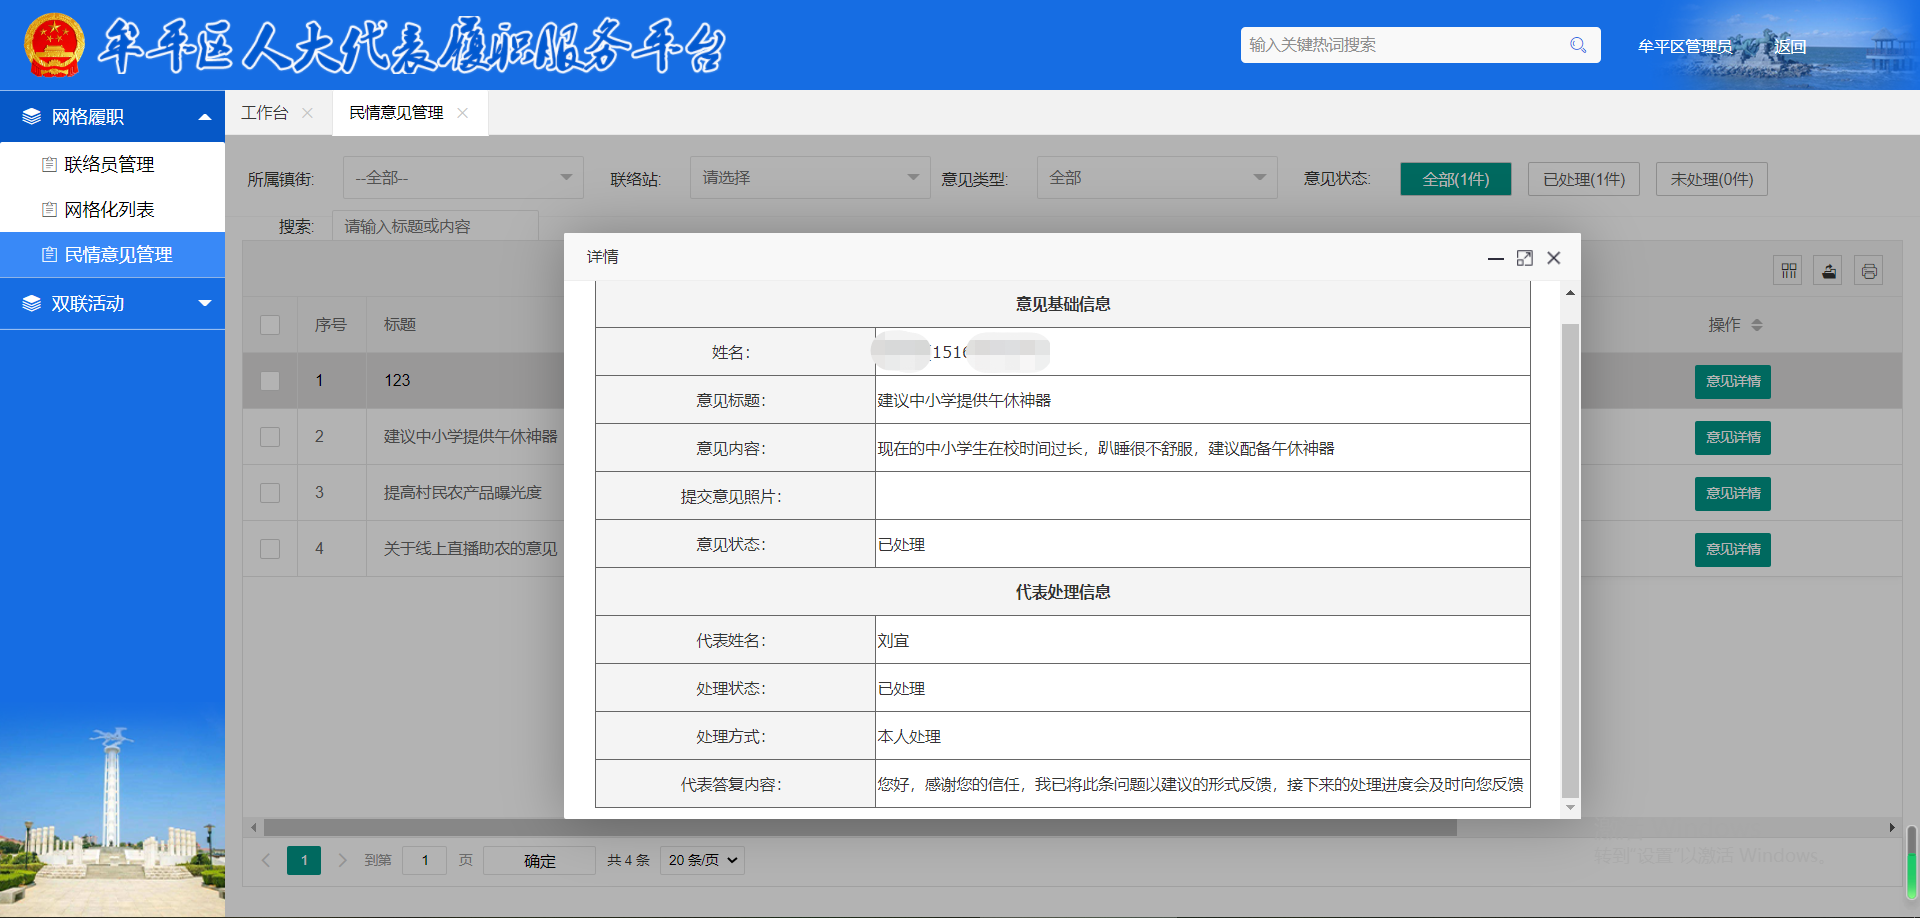
Task: Switch to the 工作台 tab
Action: coord(265,113)
